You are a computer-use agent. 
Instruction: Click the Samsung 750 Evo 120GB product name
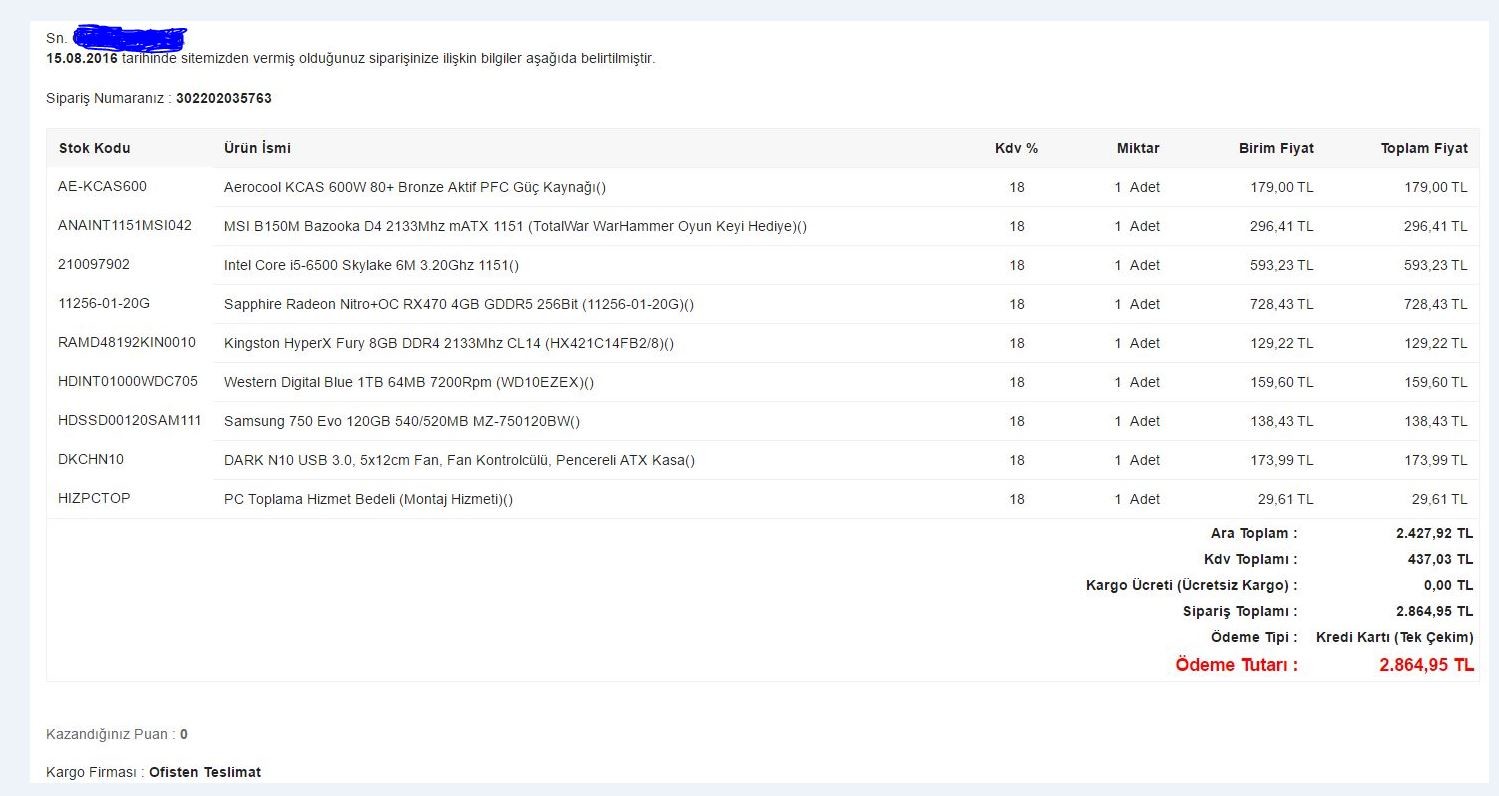(x=402, y=421)
